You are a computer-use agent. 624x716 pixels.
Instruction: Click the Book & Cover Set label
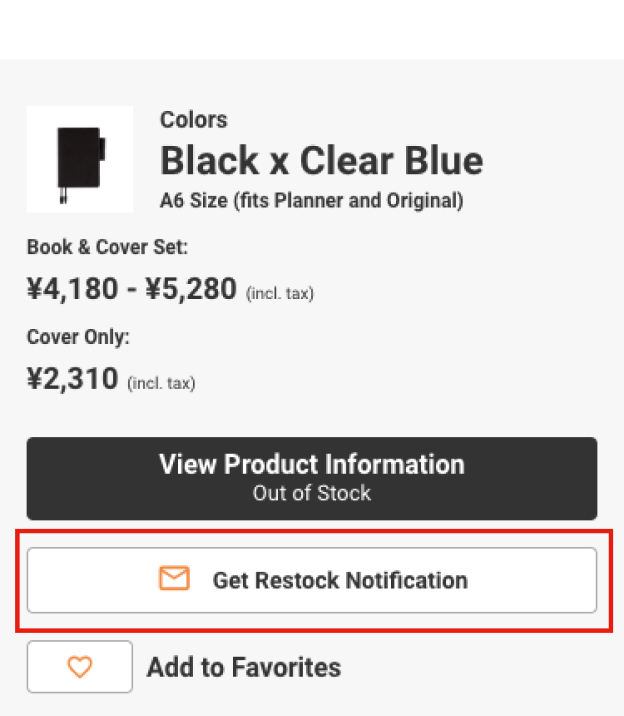coord(107,247)
